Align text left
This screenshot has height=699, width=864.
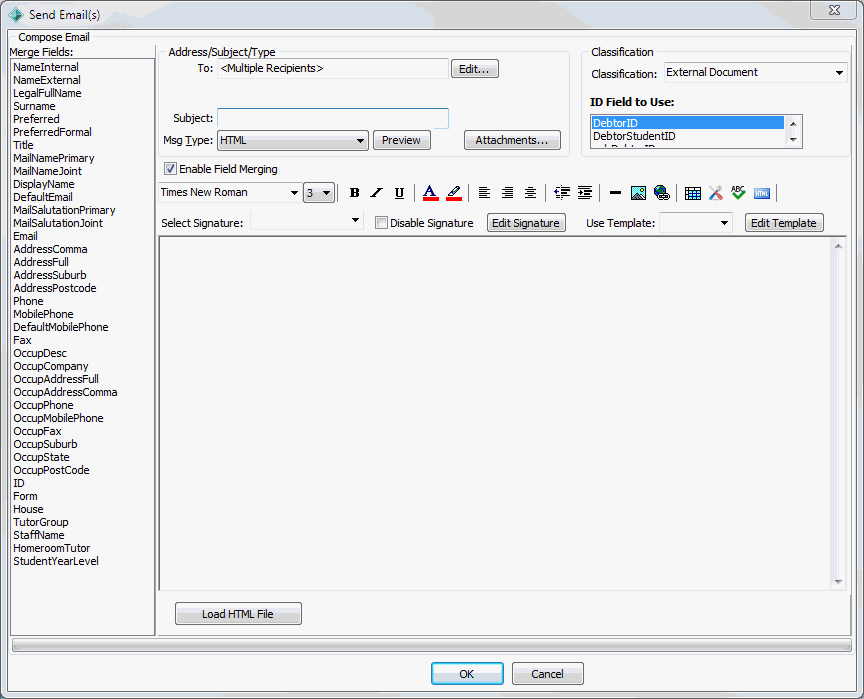(x=484, y=193)
